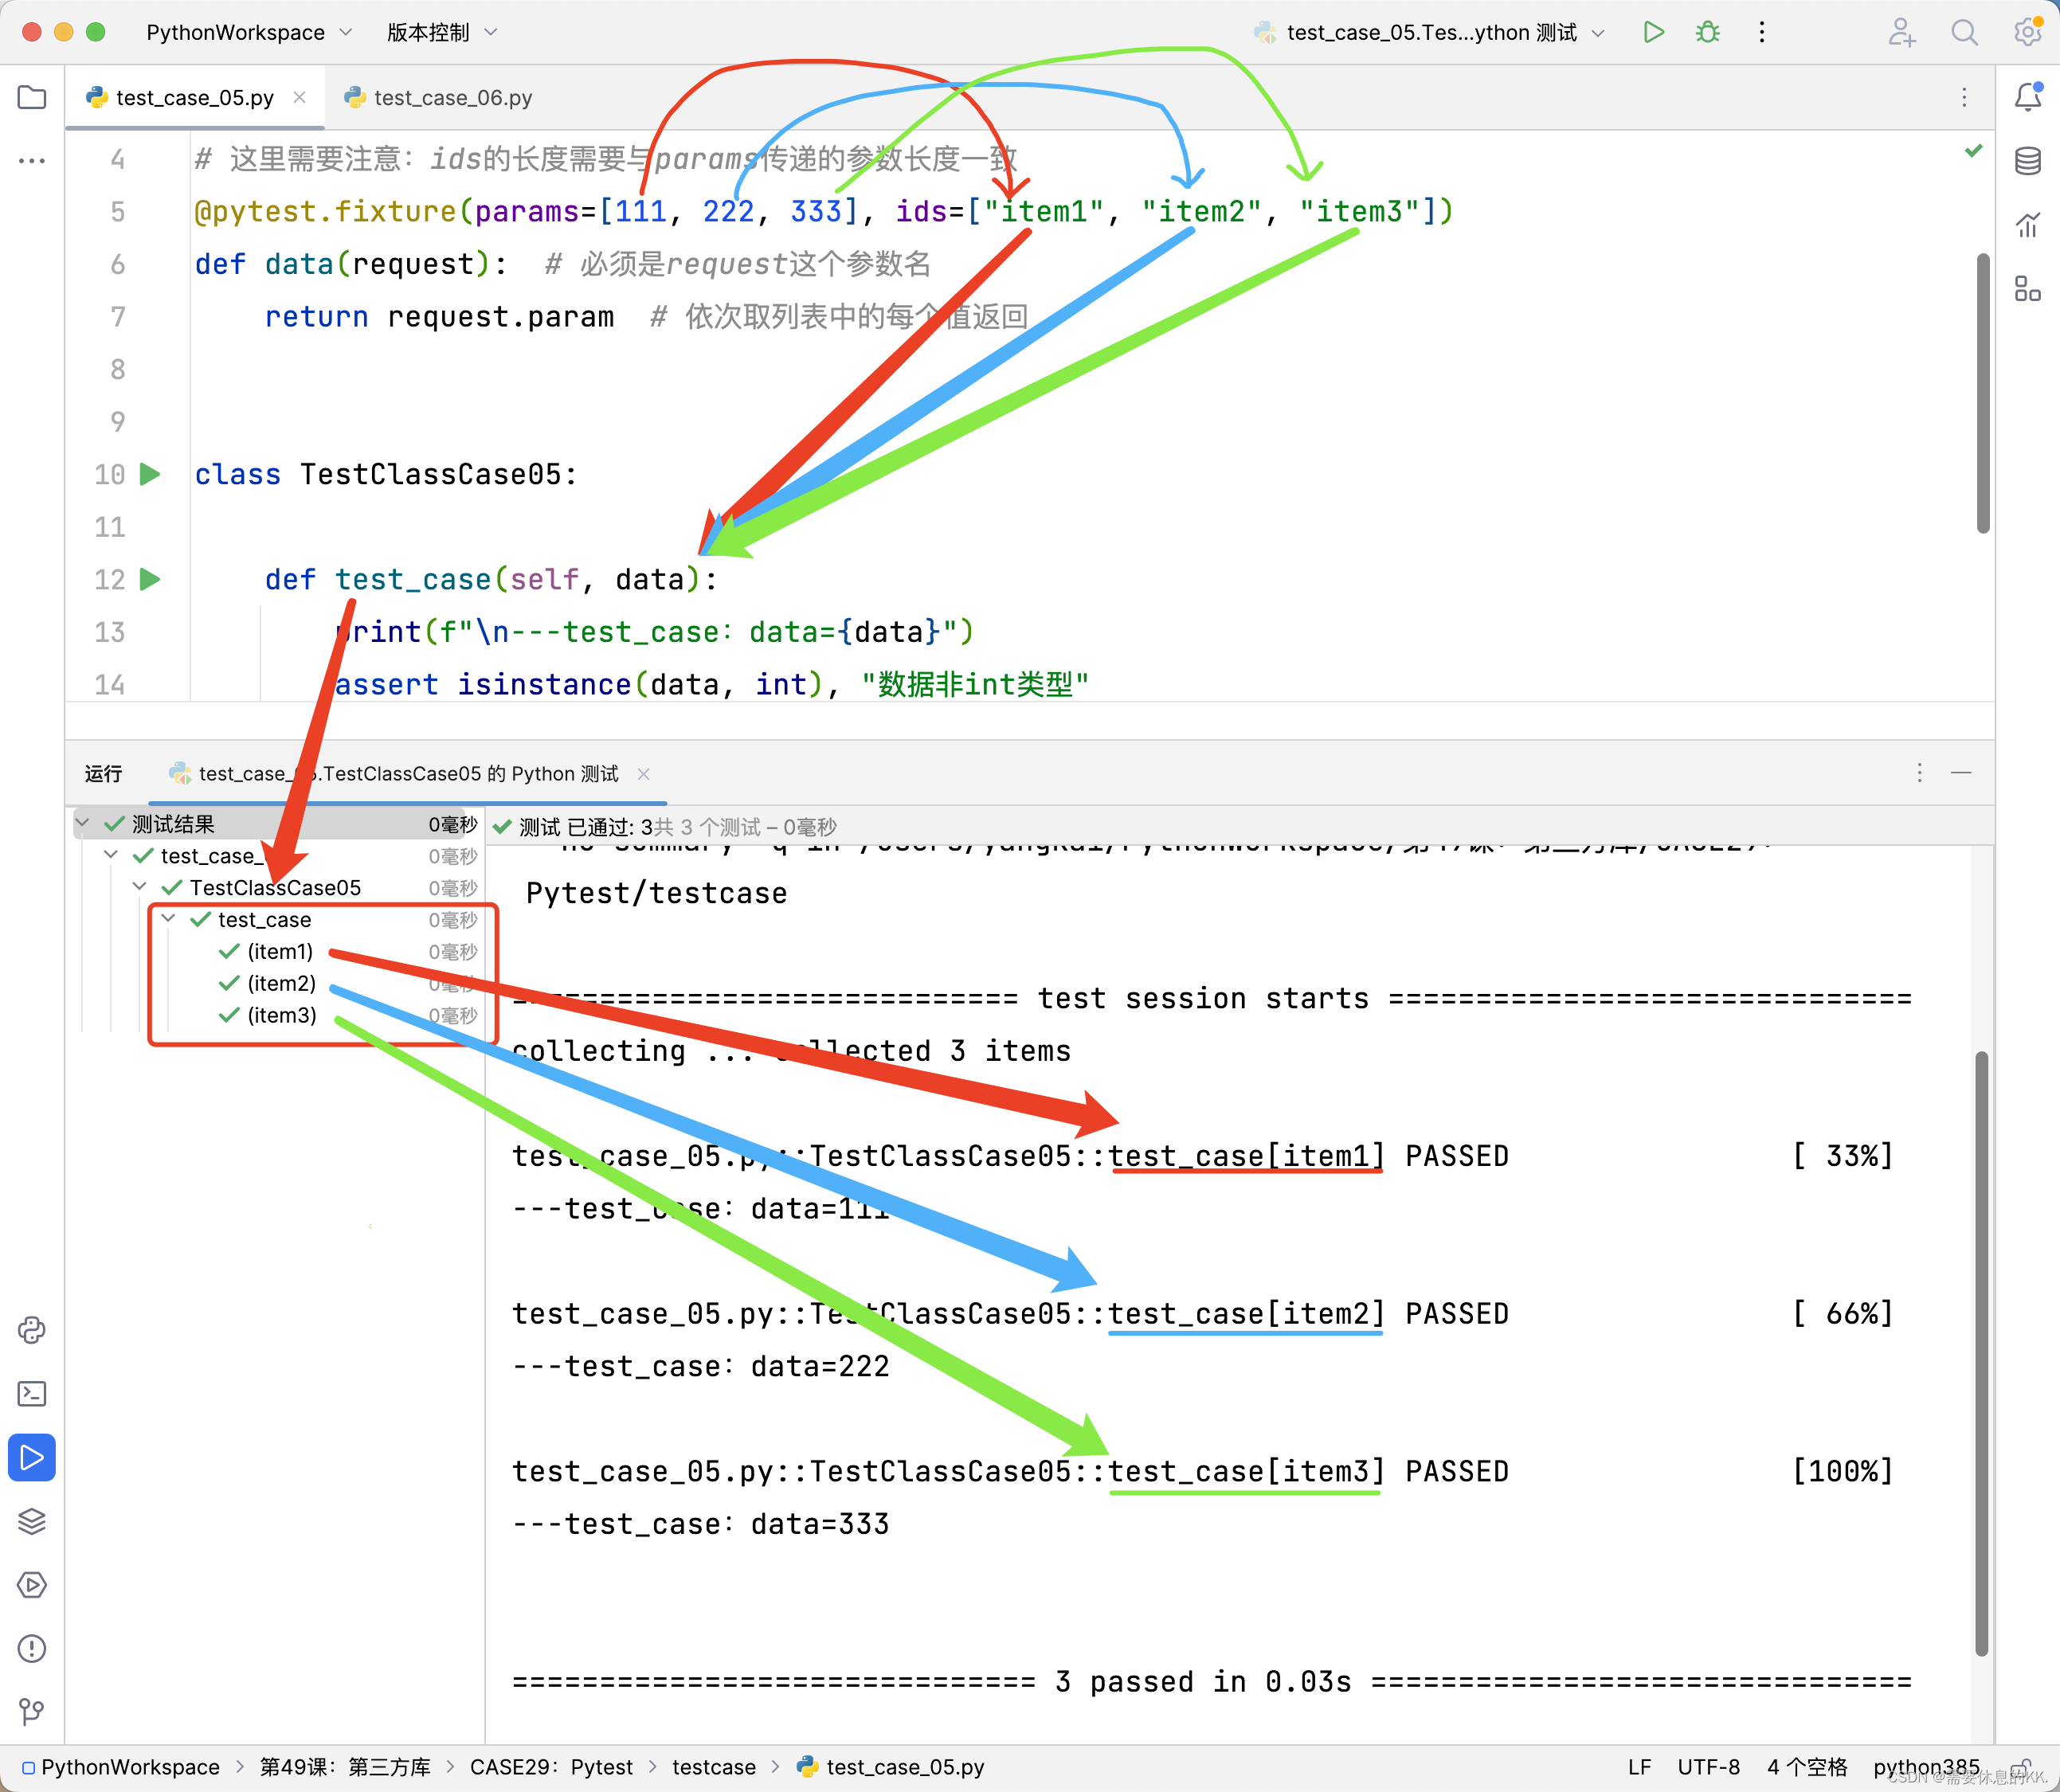Open the Notifications bell
The width and height of the screenshot is (2060, 1792).
pyautogui.click(x=2027, y=97)
